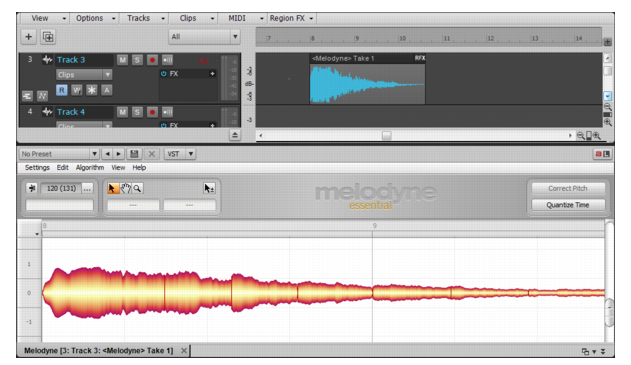Open the No Preset dropdown
The width and height of the screenshot is (631, 365).
click(59, 154)
